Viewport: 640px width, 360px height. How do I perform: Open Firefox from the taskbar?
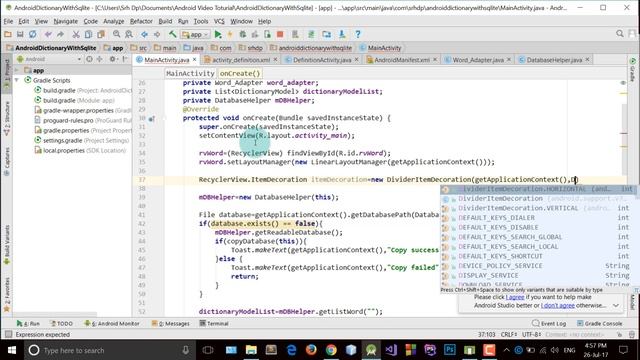(x=311, y=350)
